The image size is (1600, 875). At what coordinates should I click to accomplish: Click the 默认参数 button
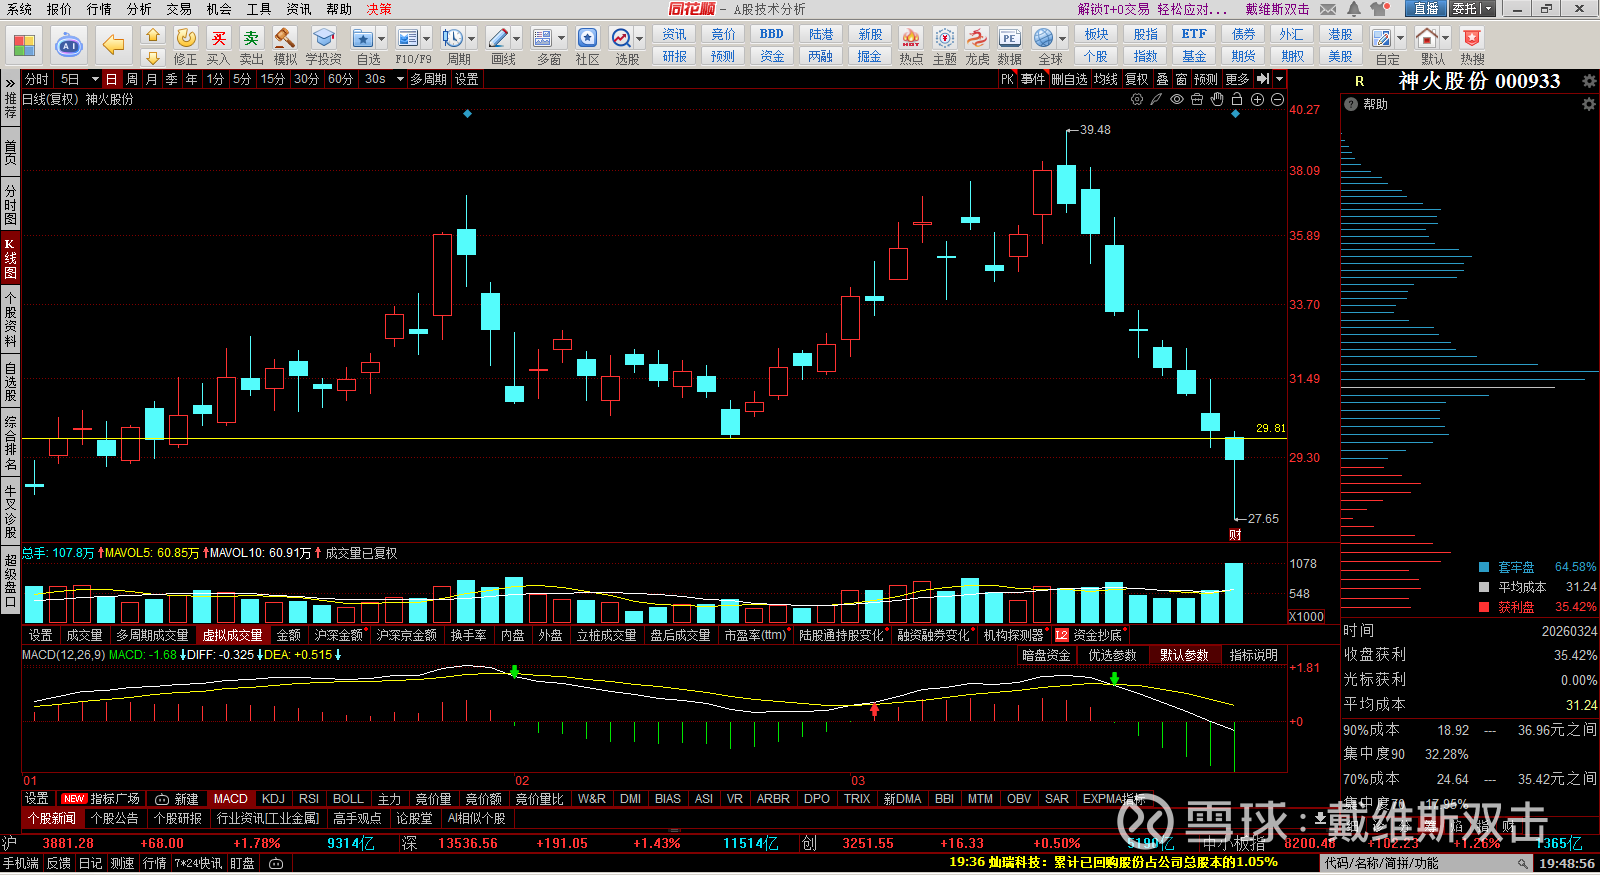click(1184, 655)
